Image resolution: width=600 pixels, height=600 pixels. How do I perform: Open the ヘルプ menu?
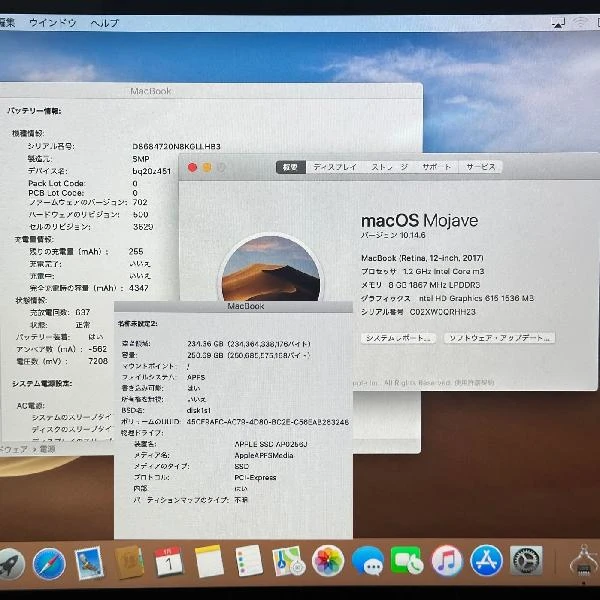coord(105,23)
